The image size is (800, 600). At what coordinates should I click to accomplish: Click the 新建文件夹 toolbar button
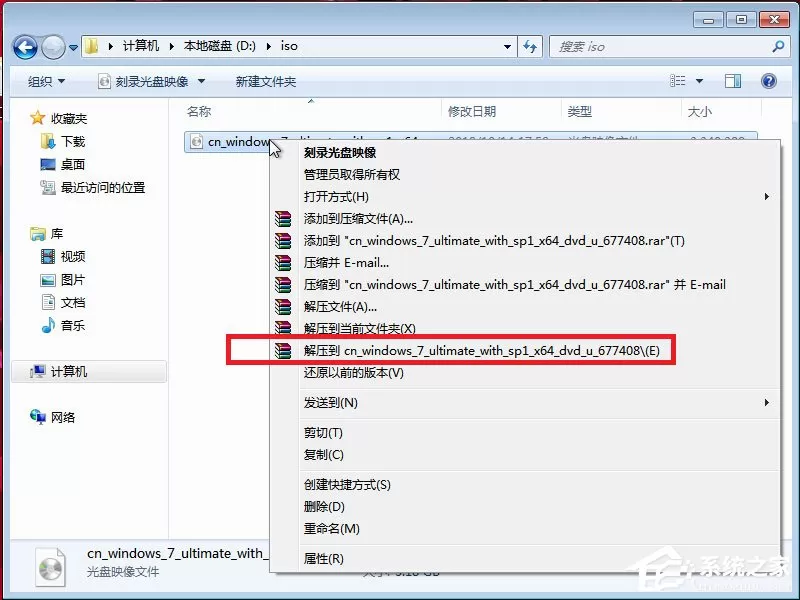click(x=265, y=82)
